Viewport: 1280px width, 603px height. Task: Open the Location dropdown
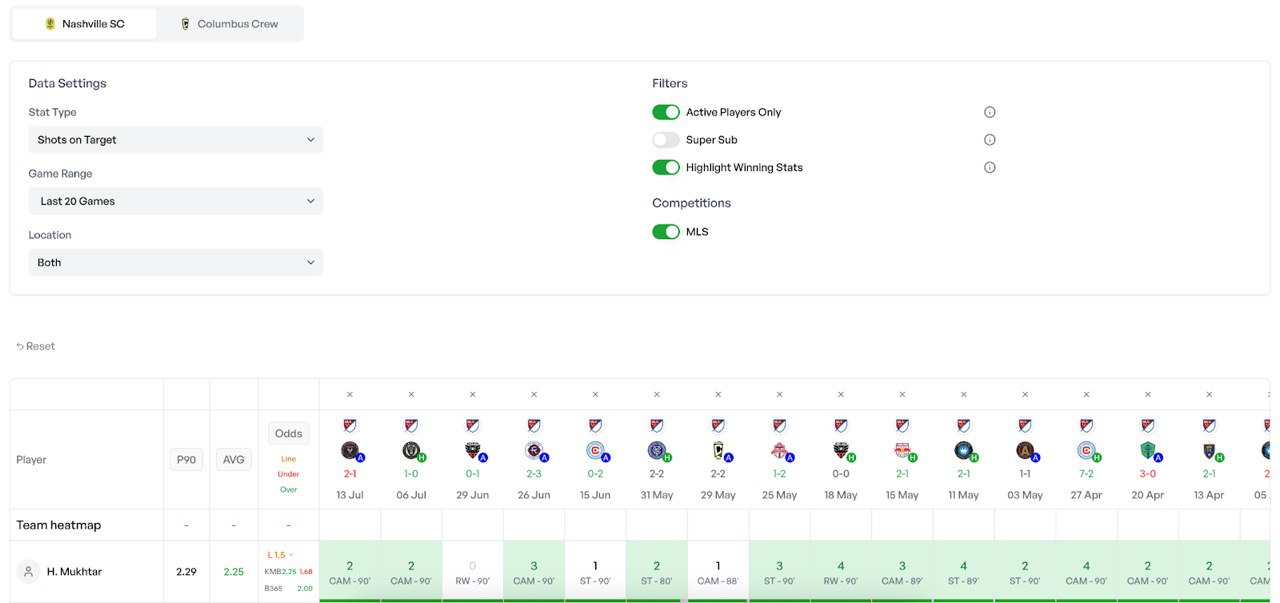pos(176,262)
